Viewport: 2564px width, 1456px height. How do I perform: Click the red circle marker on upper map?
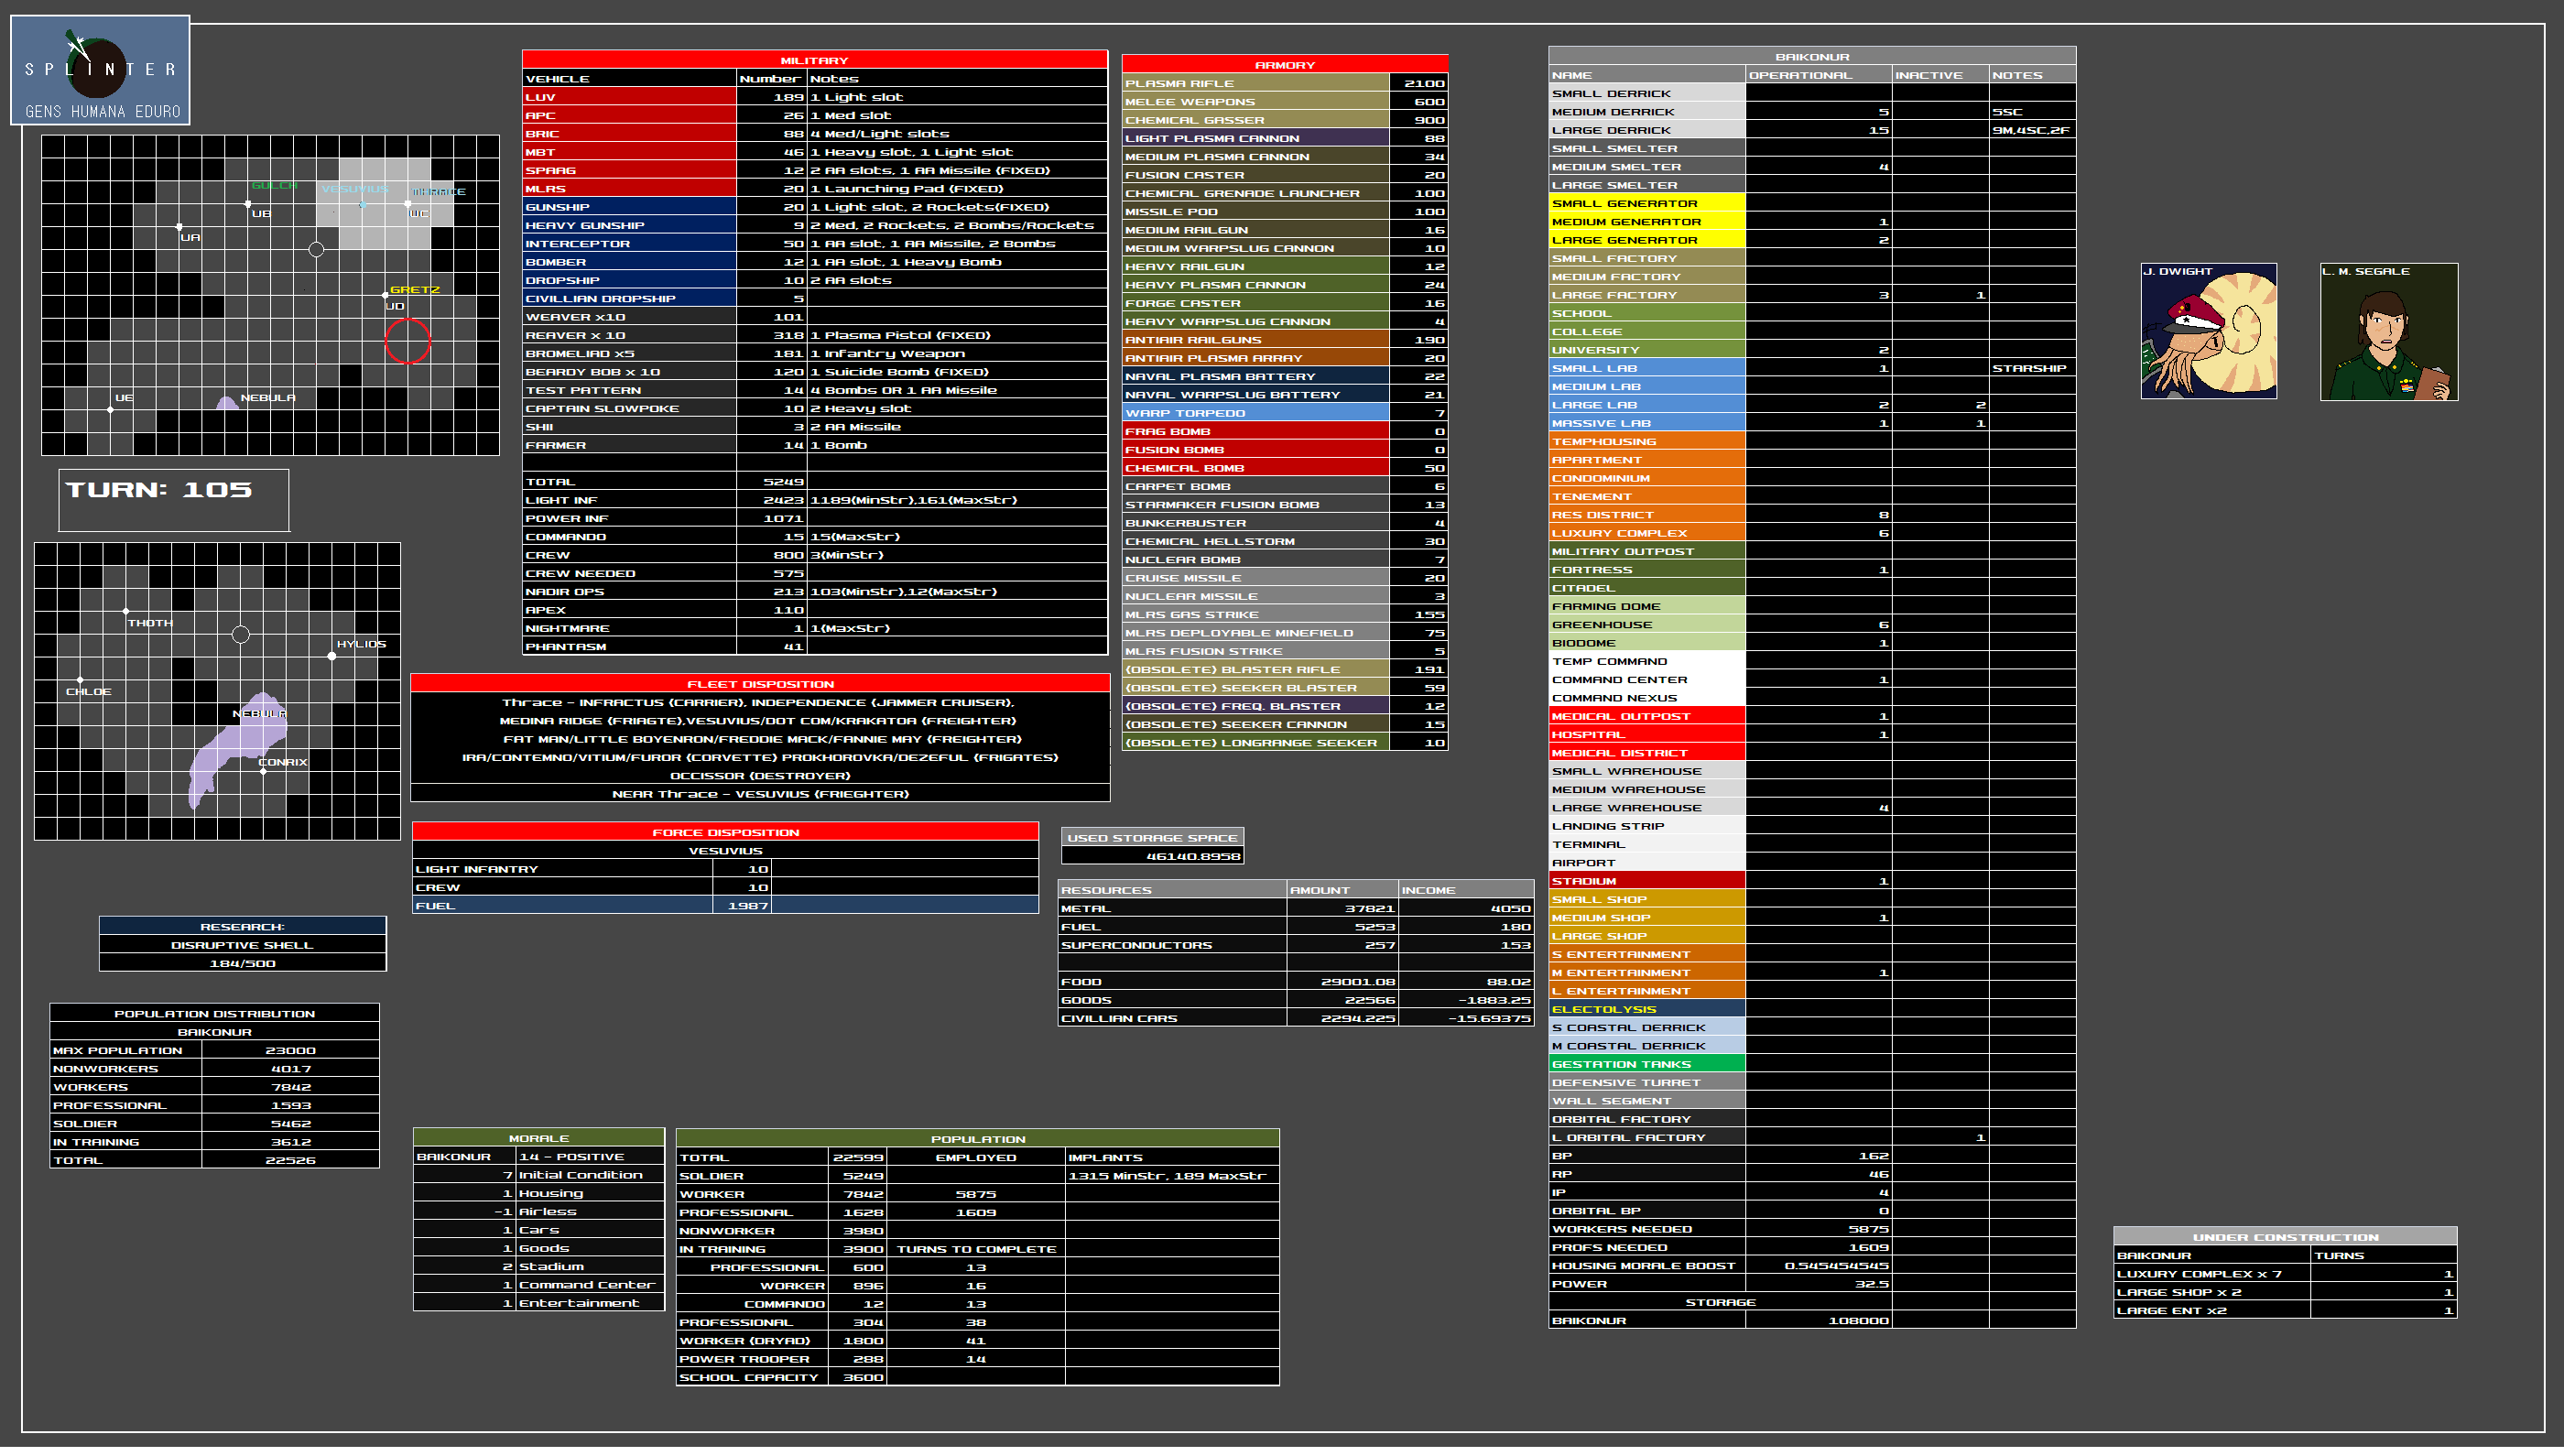click(x=407, y=341)
